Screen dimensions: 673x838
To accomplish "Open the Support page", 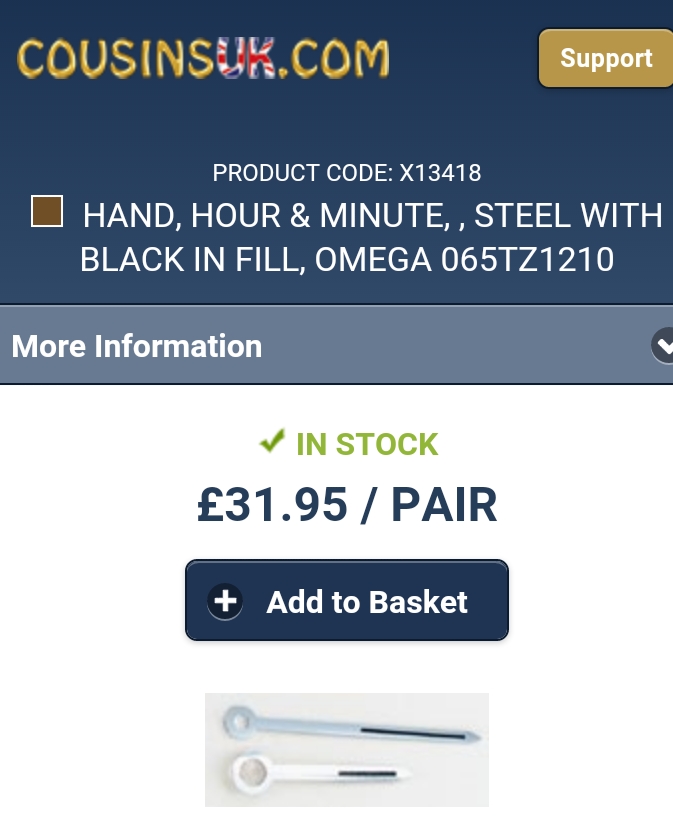I will pos(606,58).
